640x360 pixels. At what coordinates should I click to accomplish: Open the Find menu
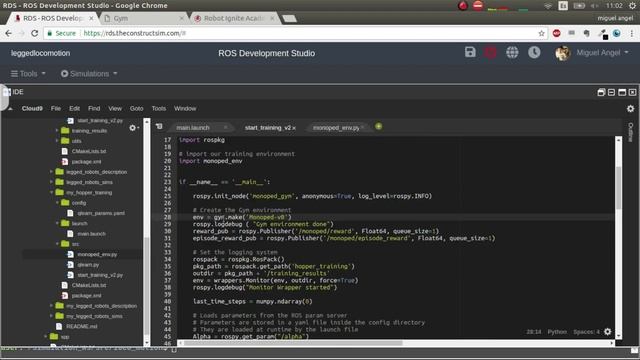pyautogui.click(x=94, y=109)
